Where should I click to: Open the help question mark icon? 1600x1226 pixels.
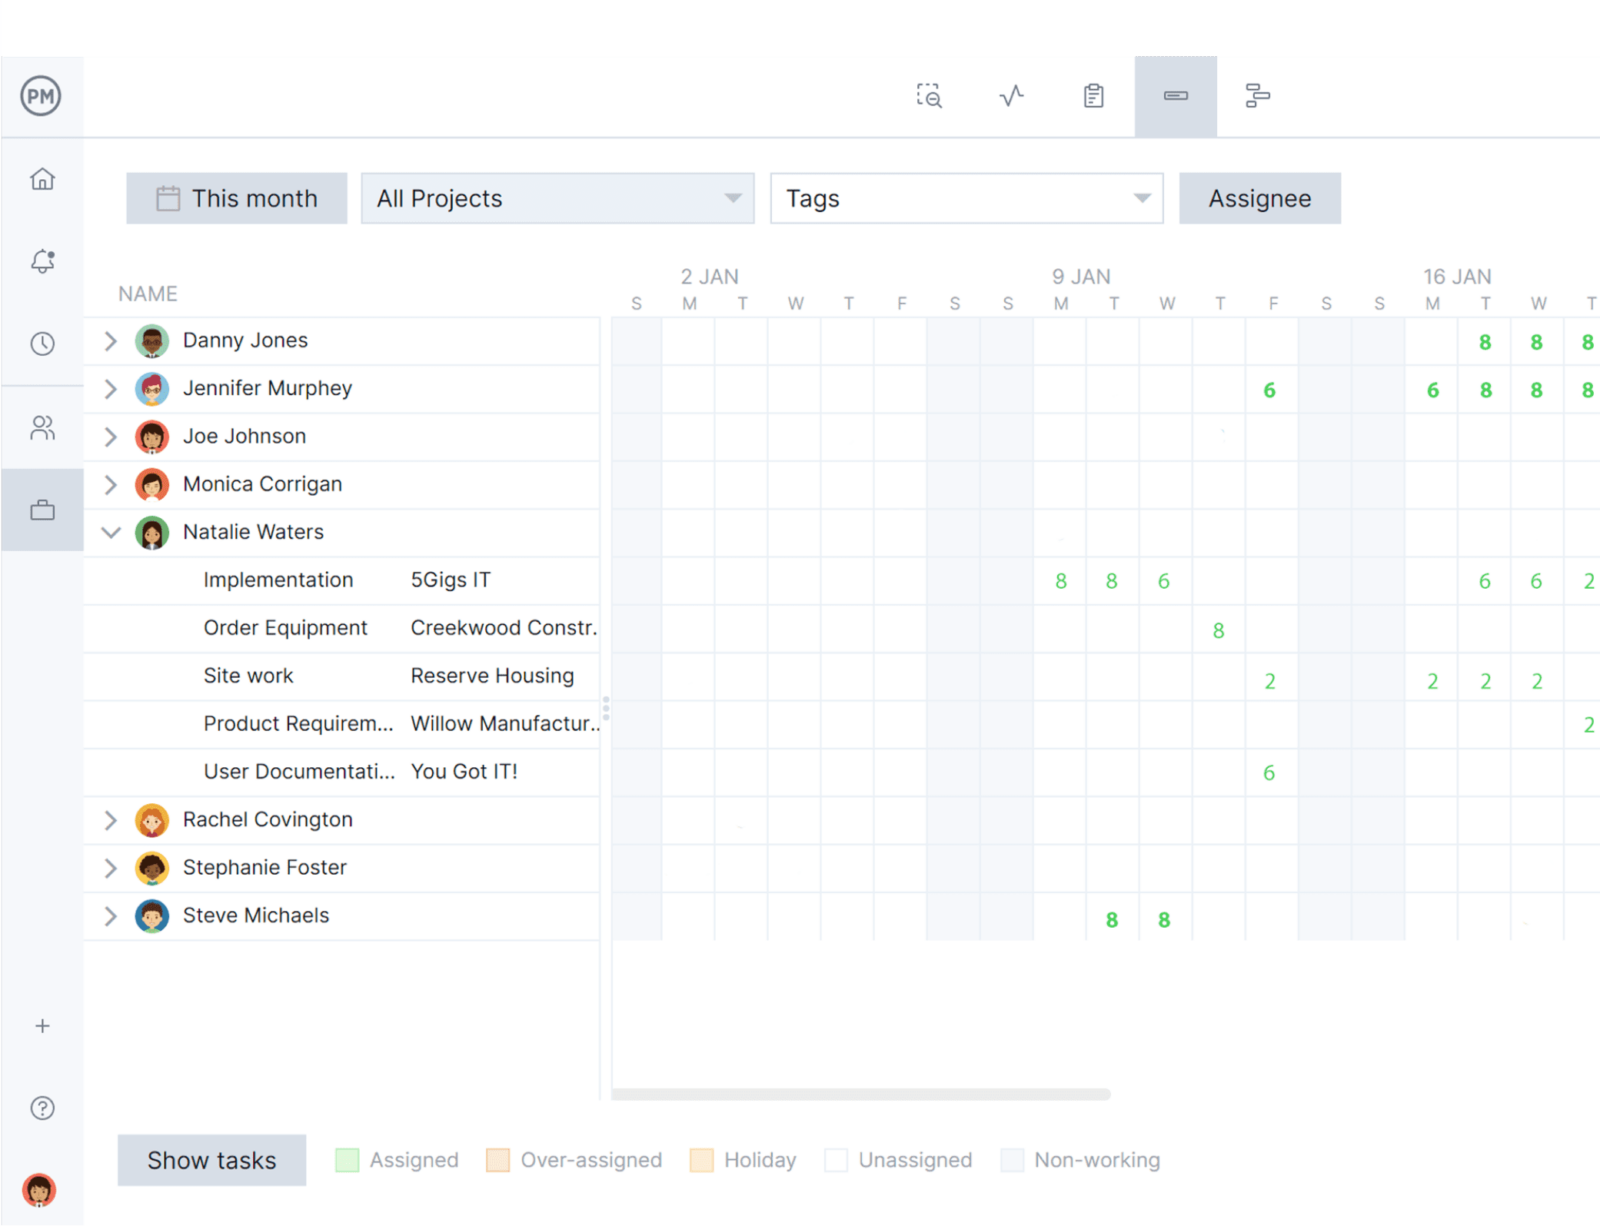(x=42, y=1107)
